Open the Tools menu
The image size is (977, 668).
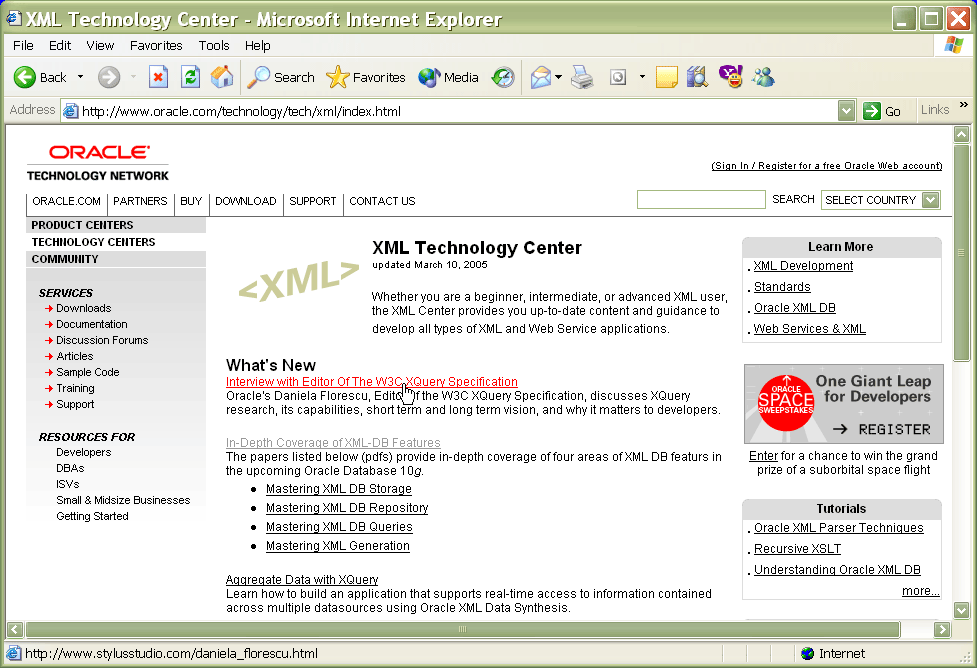pyautogui.click(x=214, y=45)
